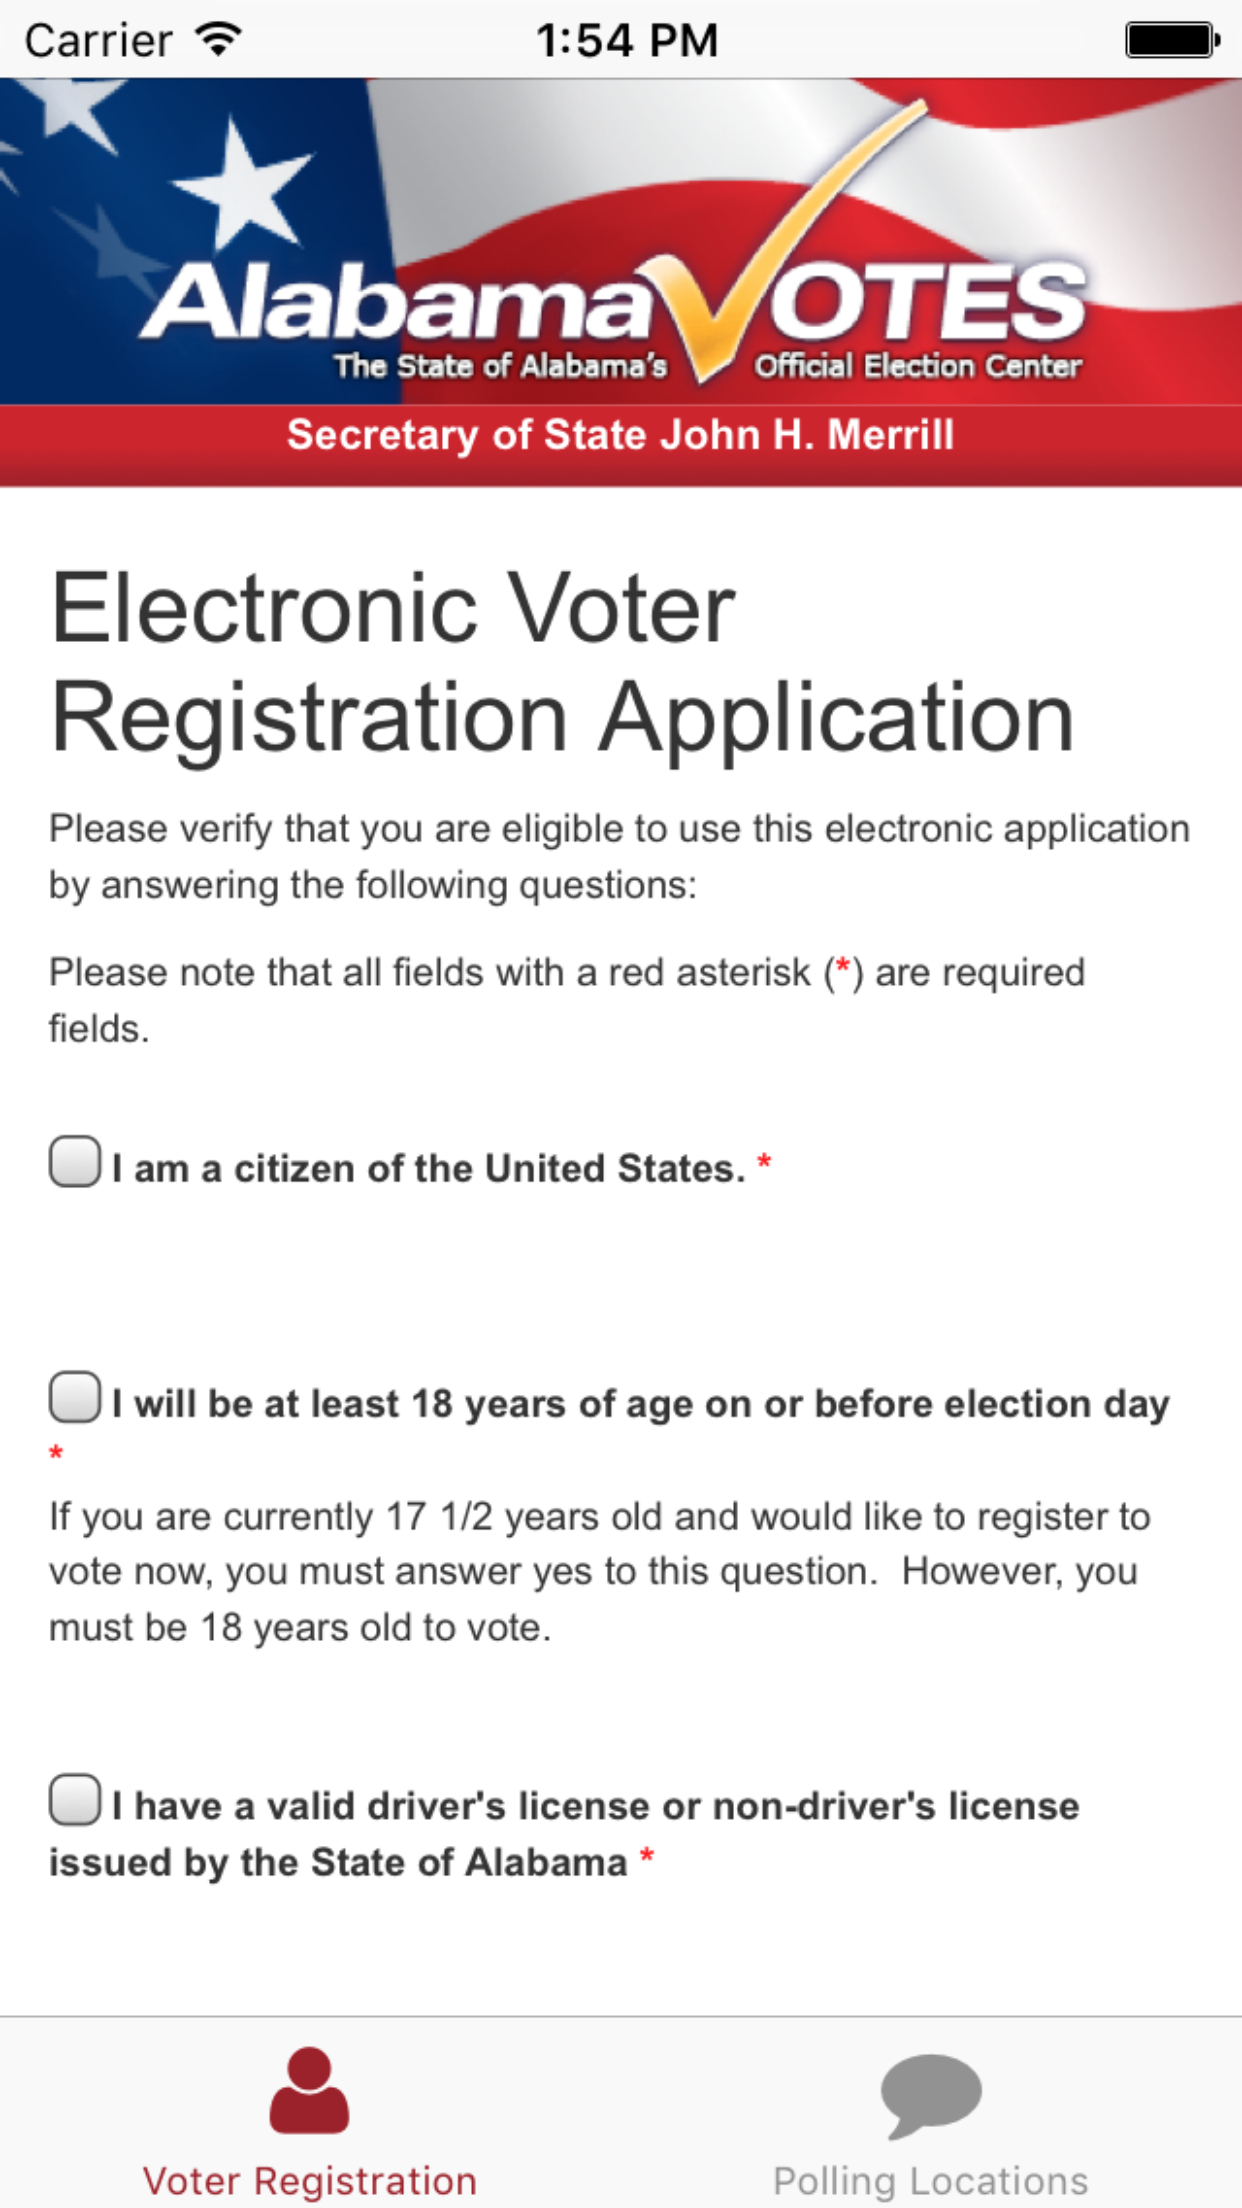Tap the 1:54 PM clock in status bar
The width and height of the screenshot is (1242, 2208).
coord(627,41)
